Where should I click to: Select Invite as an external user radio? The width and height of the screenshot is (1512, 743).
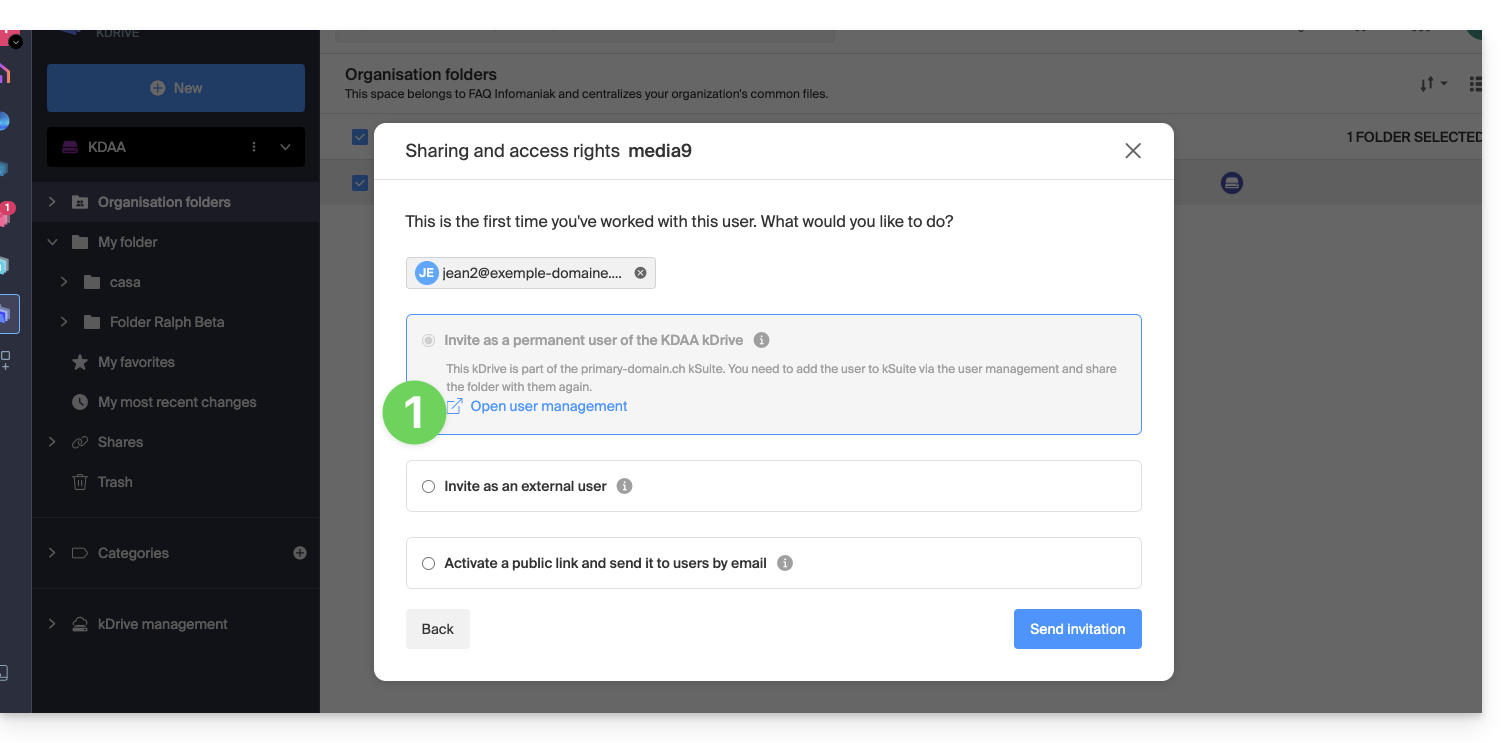pyautogui.click(x=428, y=487)
